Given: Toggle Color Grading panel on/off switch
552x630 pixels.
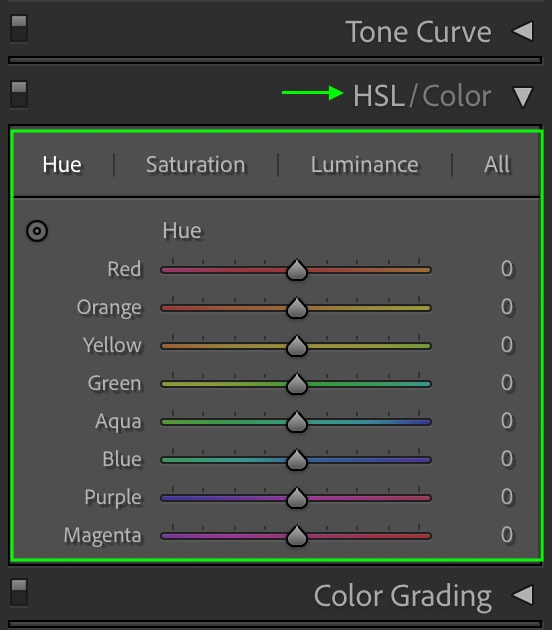Looking at the screenshot, I should 19,592.
